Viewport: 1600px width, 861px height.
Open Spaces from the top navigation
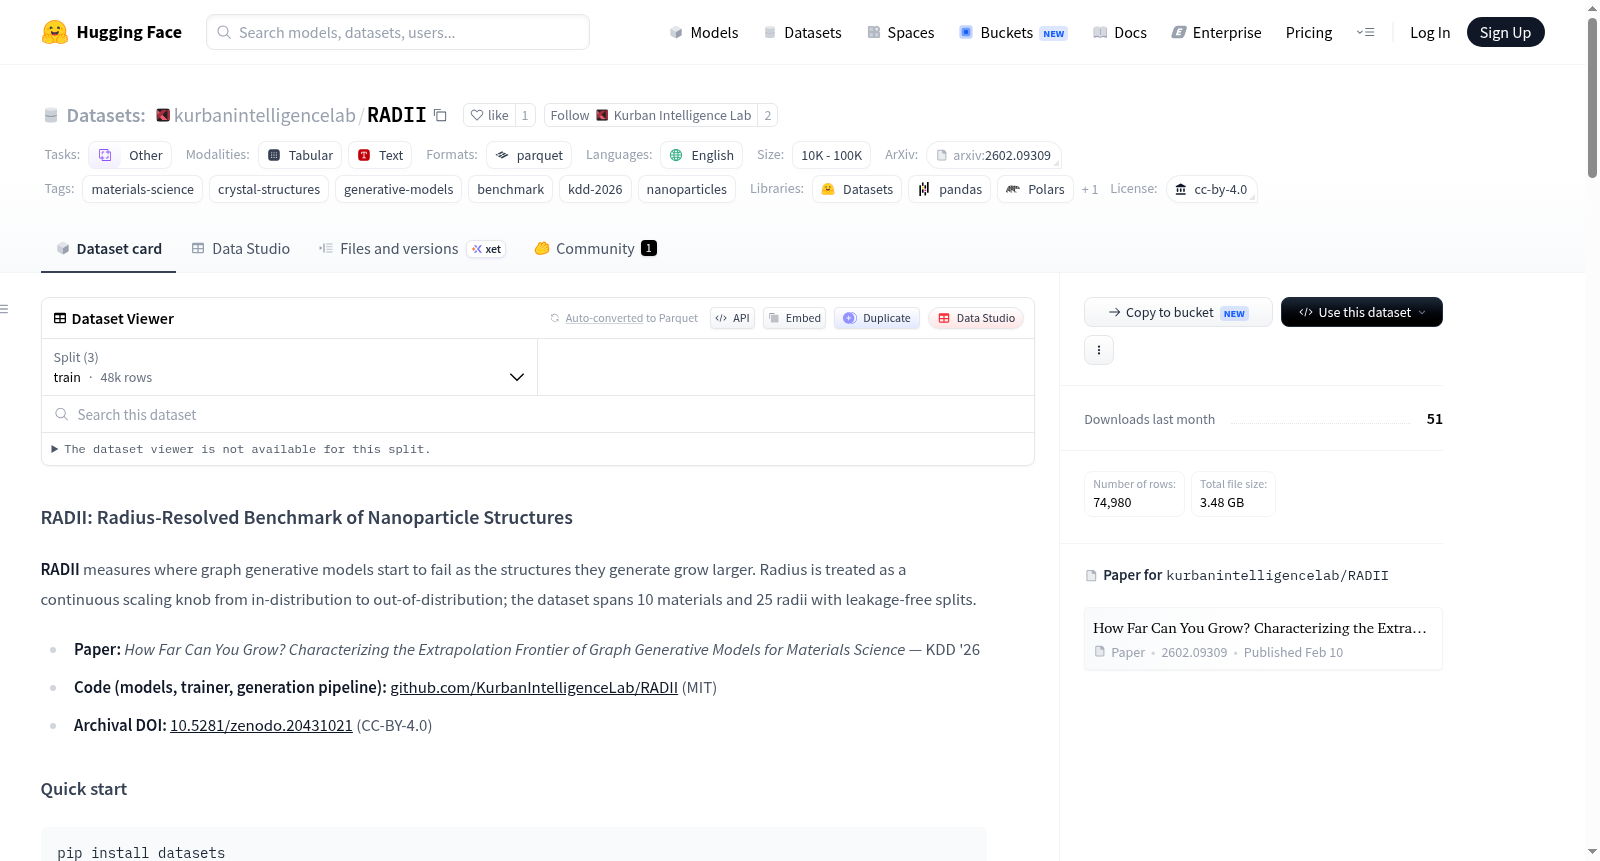coord(900,32)
